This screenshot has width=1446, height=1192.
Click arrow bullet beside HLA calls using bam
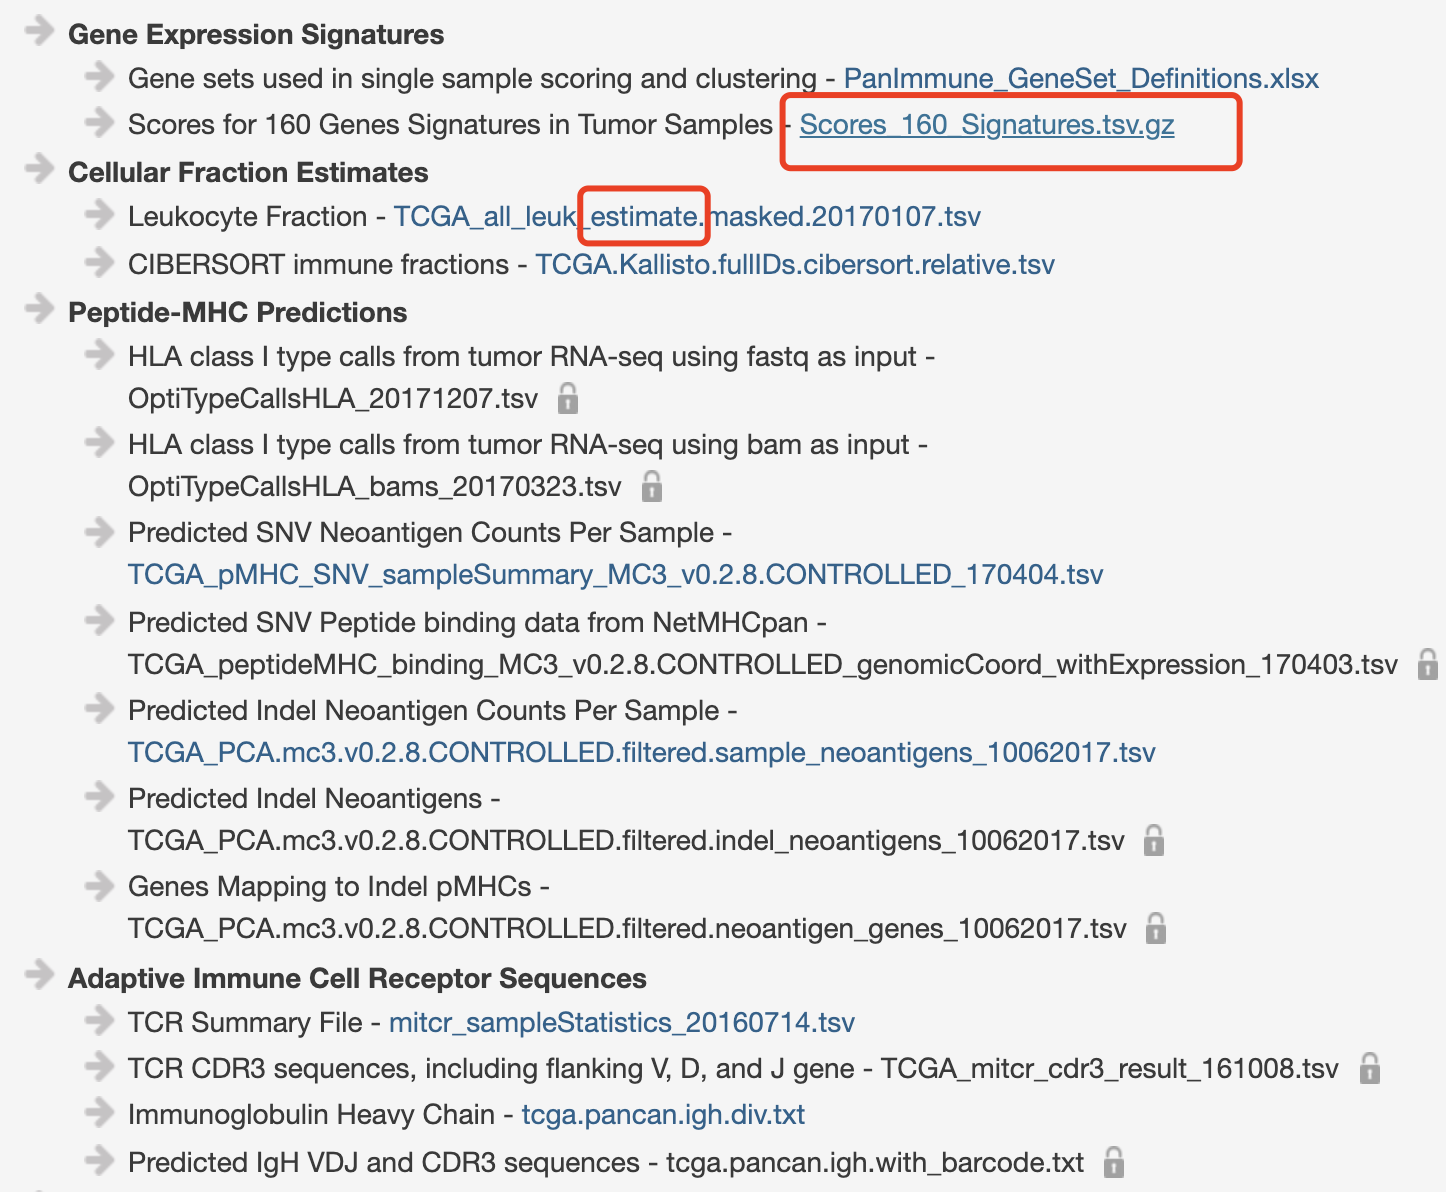(99, 441)
